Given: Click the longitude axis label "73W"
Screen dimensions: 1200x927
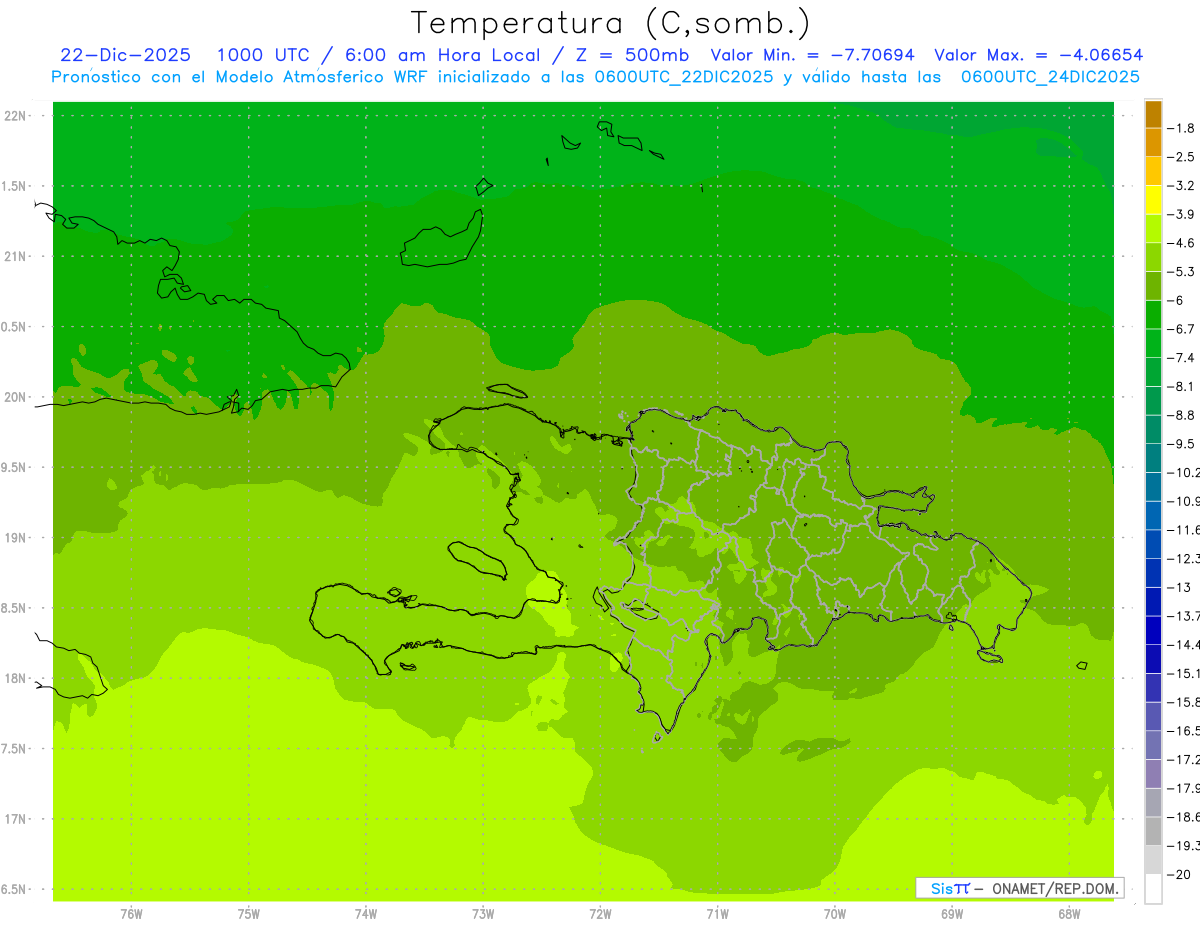Looking at the screenshot, I should pos(483,914).
